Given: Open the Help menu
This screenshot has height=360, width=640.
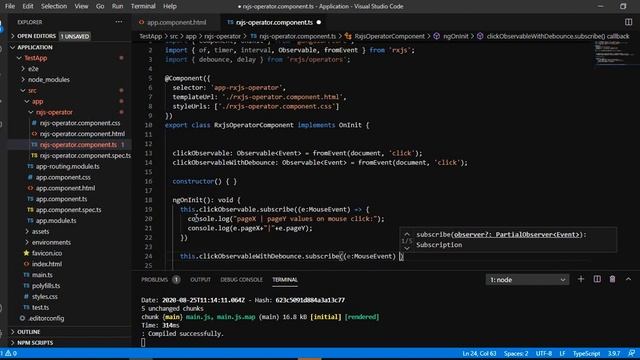Looking at the screenshot, I should click(x=170, y=6).
